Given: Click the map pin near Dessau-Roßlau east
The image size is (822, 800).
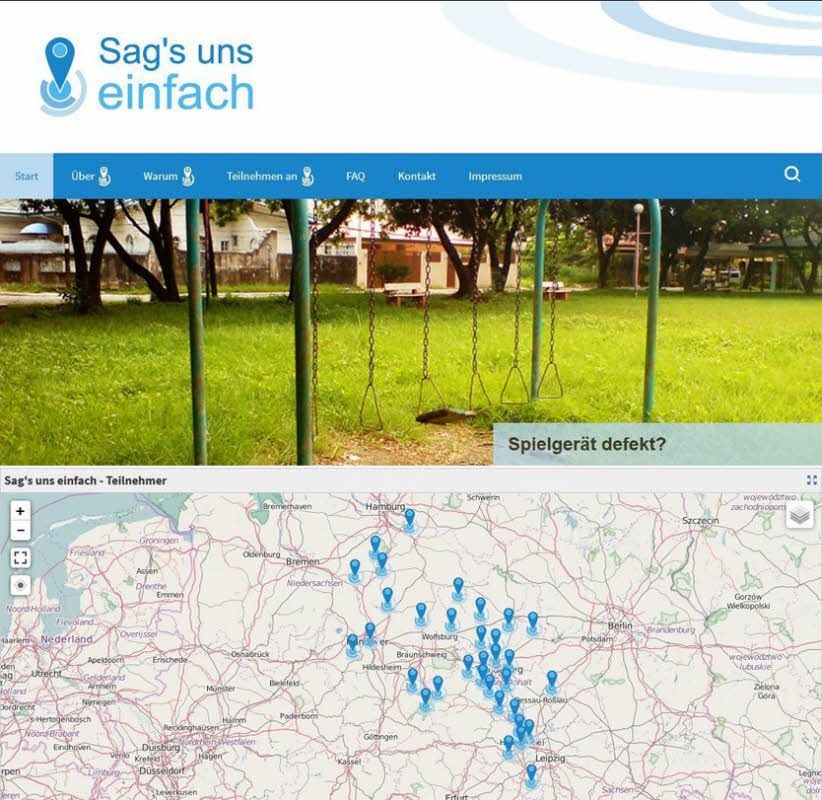Looking at the screenshot, I should click(551, 682).
